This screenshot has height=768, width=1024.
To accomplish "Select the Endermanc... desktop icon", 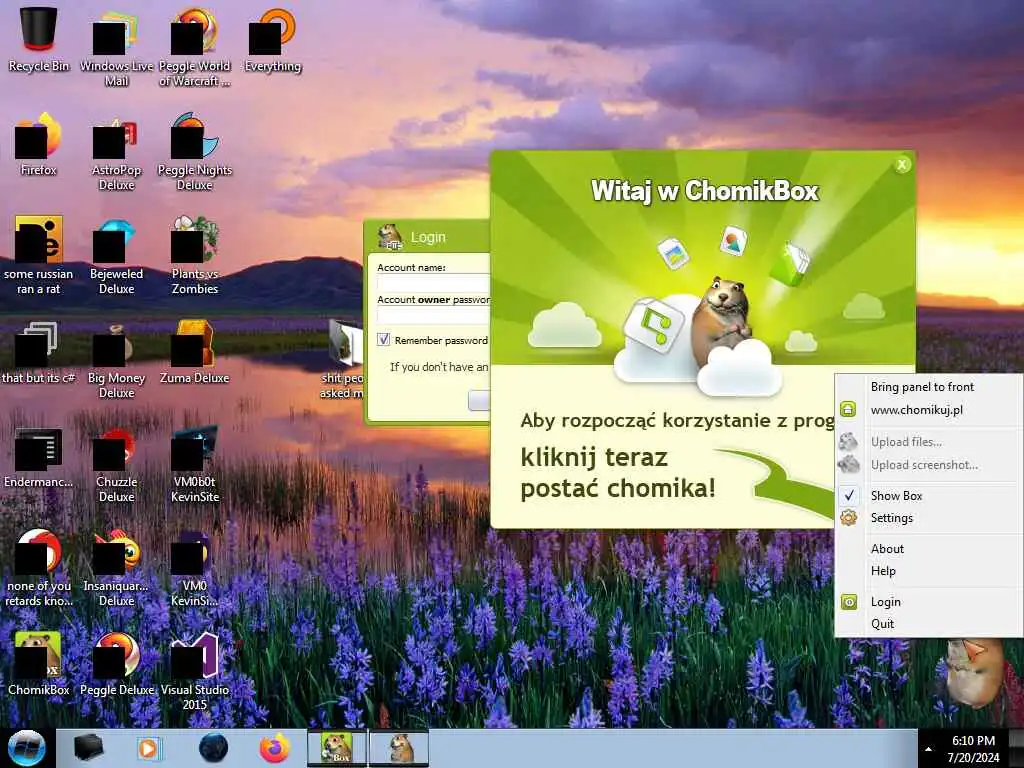I will pyautogui.click(x=39, y=457).
